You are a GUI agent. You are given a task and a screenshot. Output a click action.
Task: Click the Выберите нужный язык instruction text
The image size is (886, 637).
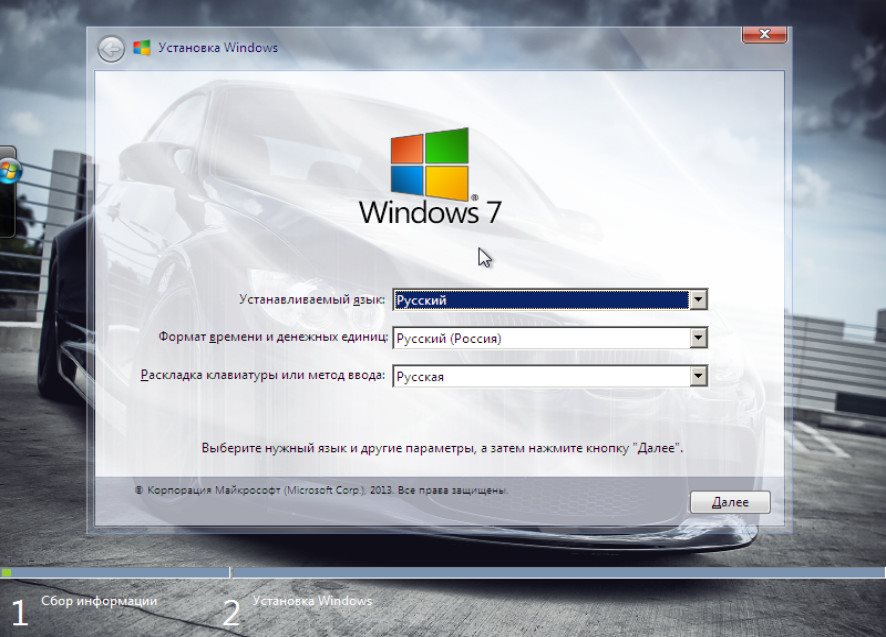pos(442,448)
